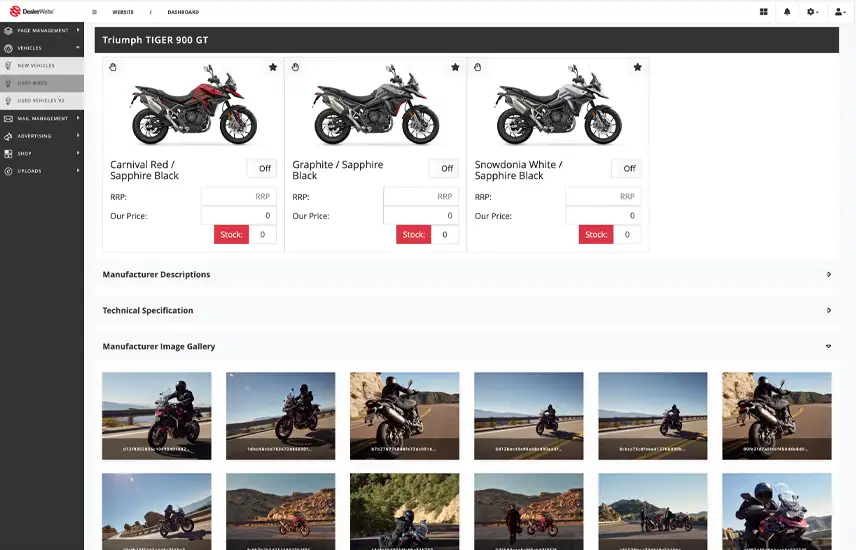Focus RRP field for Graphite variant
856x550 pixels.
click(421, 197)
